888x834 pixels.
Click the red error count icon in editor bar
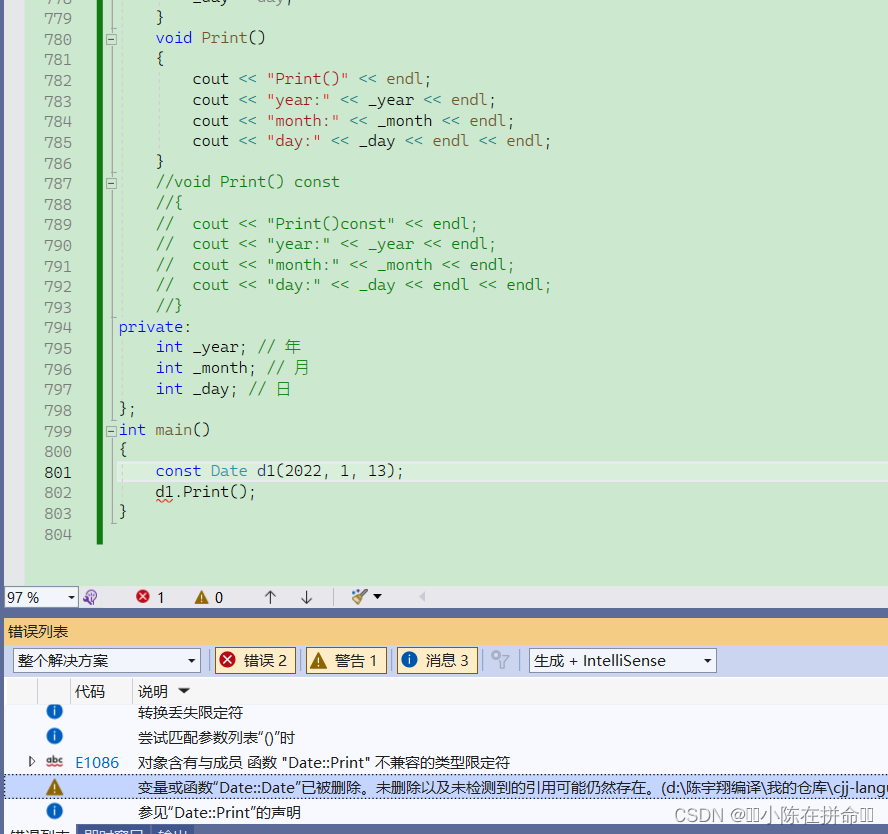tap(143, 597)
